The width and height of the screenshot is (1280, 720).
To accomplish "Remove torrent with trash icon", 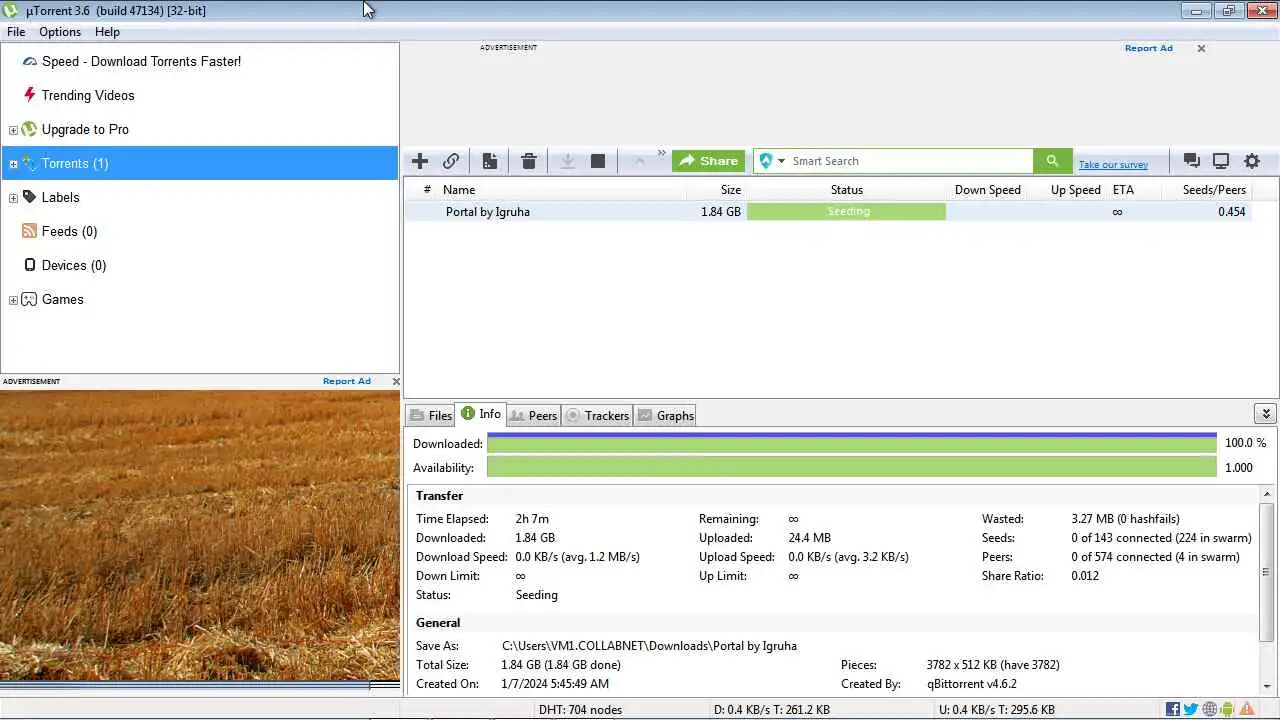I will (529, 161).
